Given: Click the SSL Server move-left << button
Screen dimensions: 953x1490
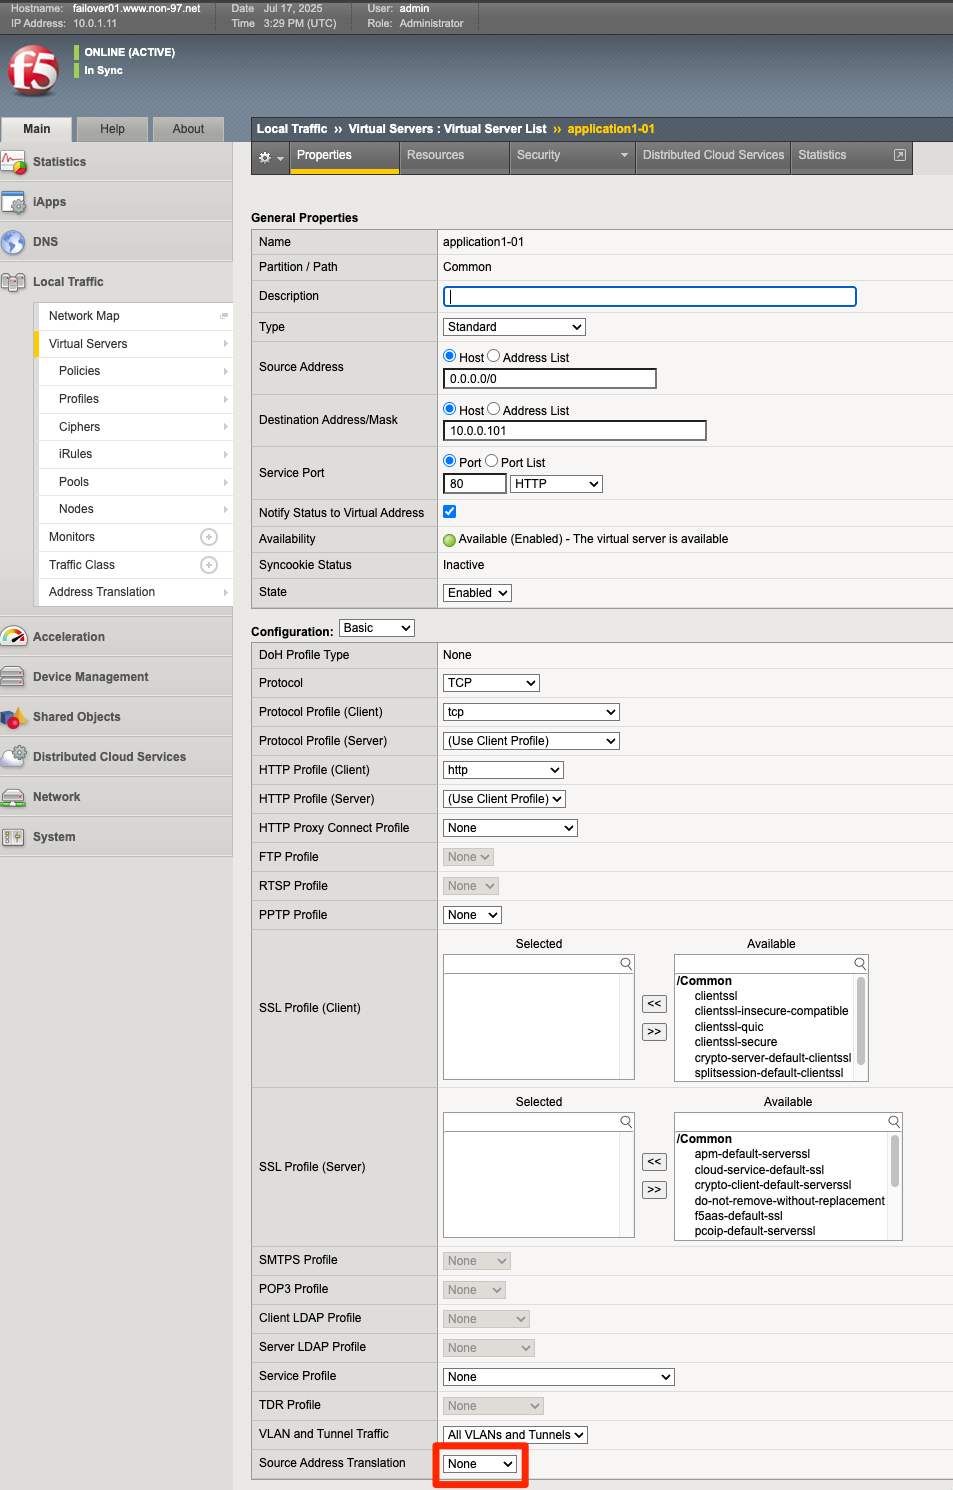Looking at the screenshot, I should pyautogui.click(x=654, y=1162).
